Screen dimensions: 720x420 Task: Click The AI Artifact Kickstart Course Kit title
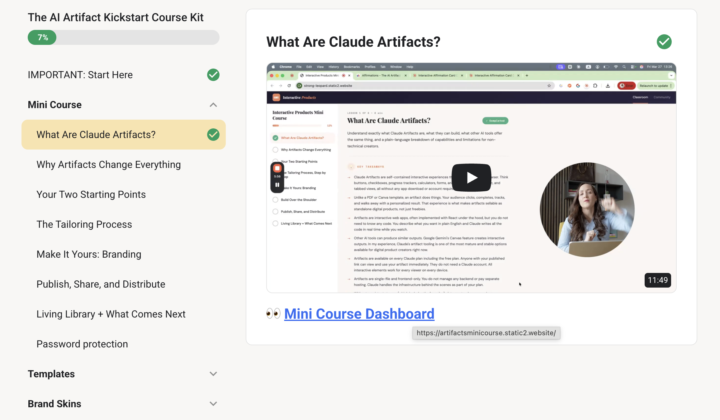click(x=115, y=17)
